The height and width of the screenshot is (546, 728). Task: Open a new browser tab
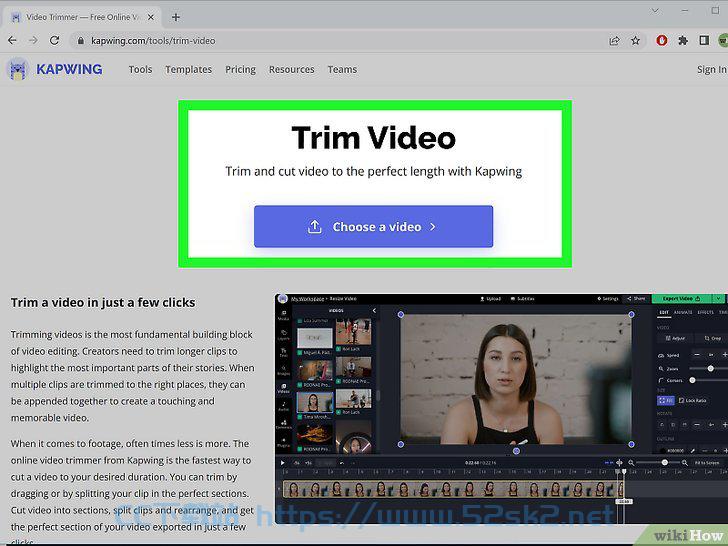(x=176, y=18)
